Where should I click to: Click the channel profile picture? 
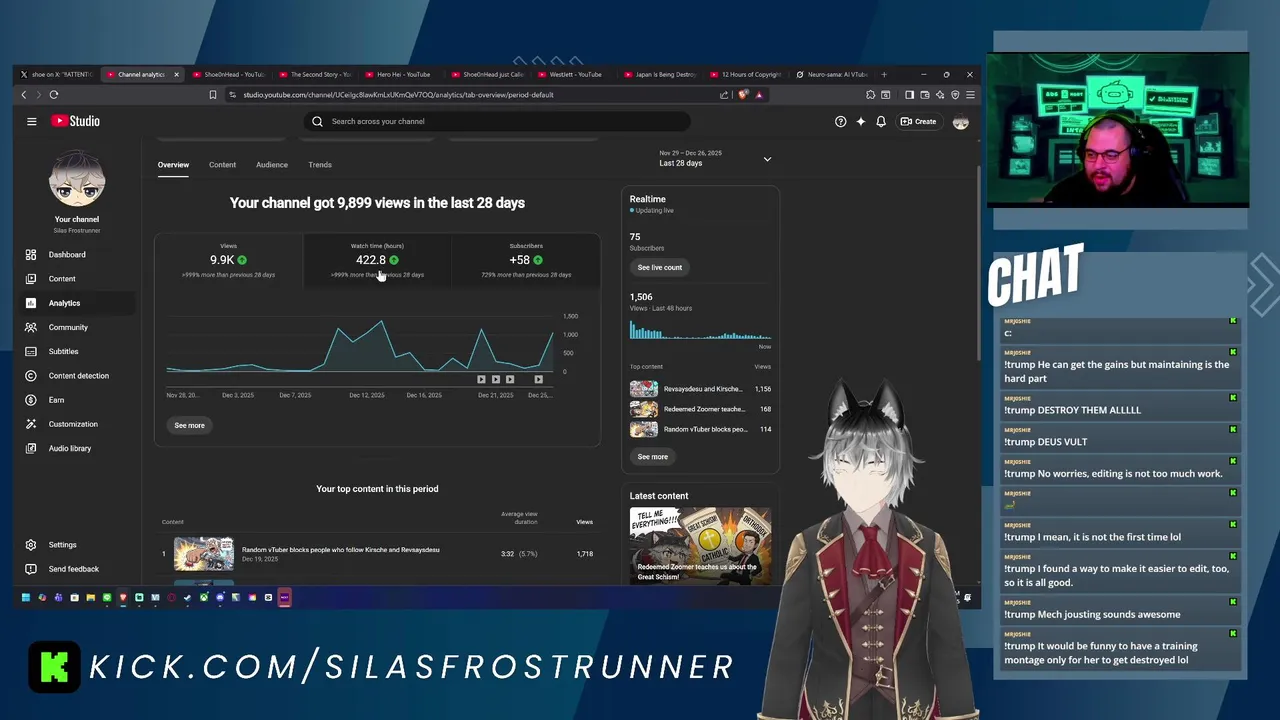(x=77, y=180)
